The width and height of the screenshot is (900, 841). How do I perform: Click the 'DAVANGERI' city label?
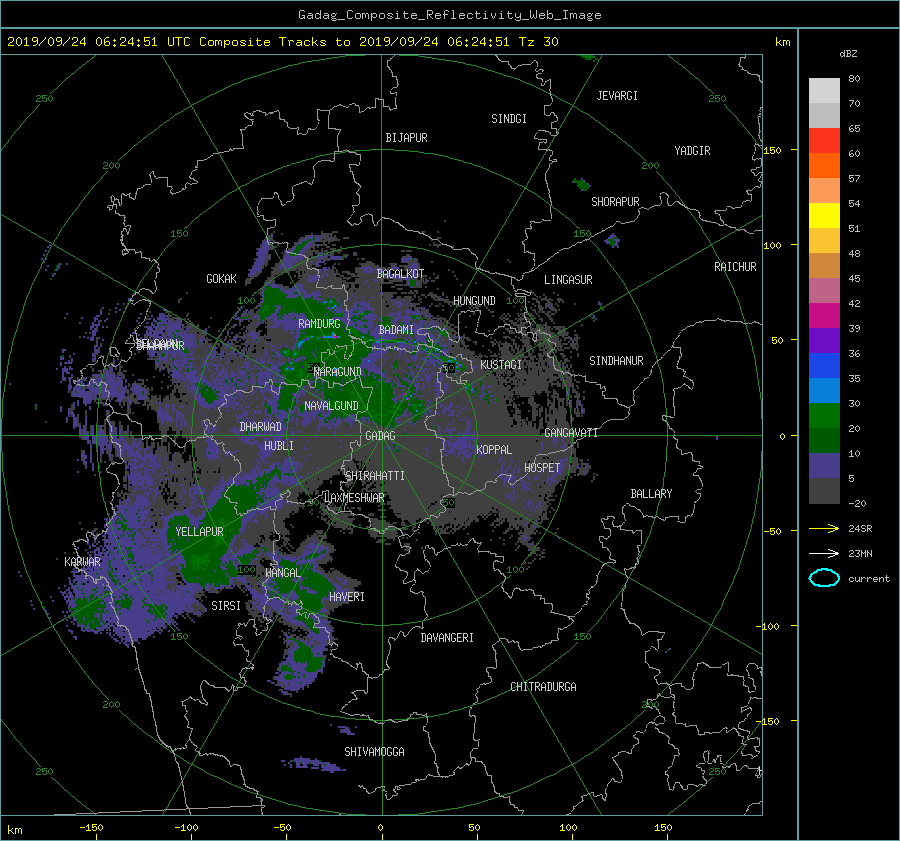pyautogui.click(x=447, y=638)
